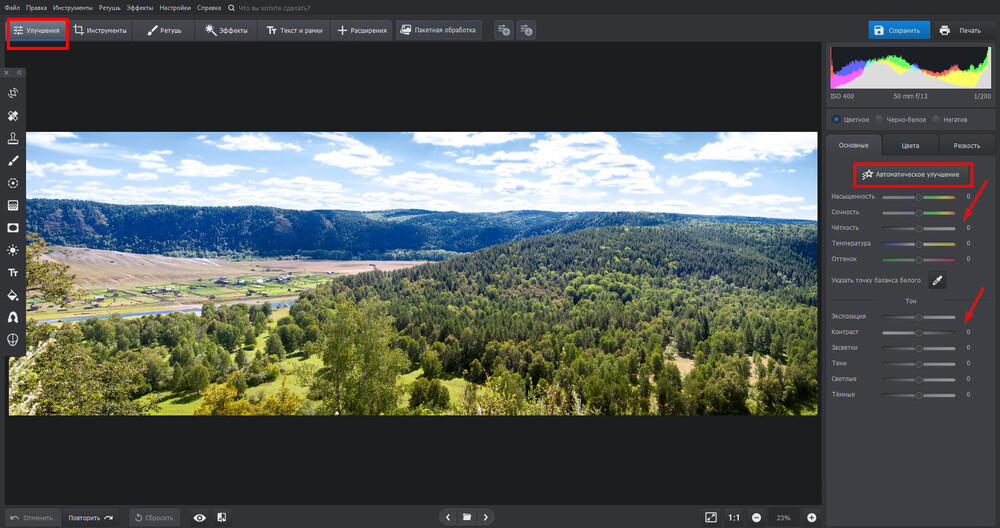Zoom in with the plus button

point(811,517)
